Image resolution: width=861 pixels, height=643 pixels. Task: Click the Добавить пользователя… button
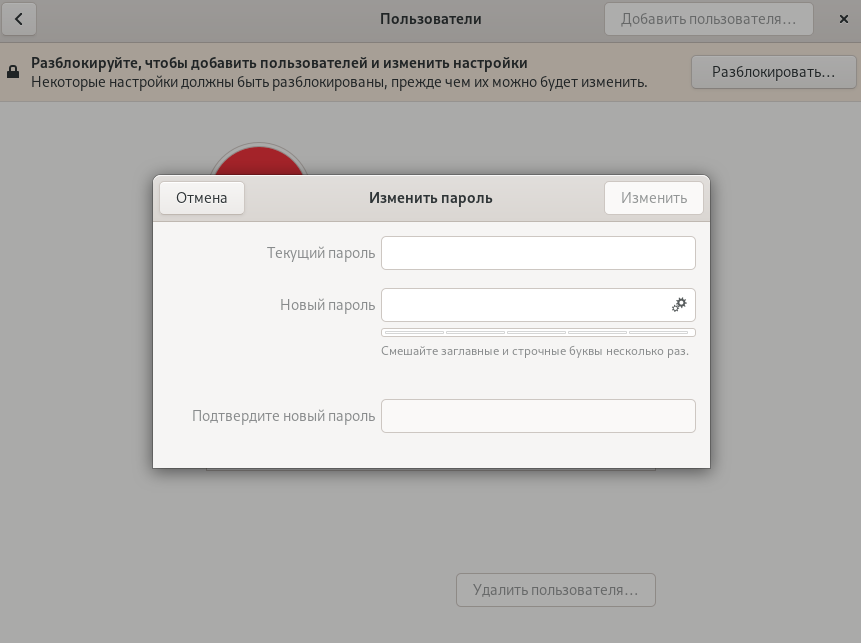(709, 19)
